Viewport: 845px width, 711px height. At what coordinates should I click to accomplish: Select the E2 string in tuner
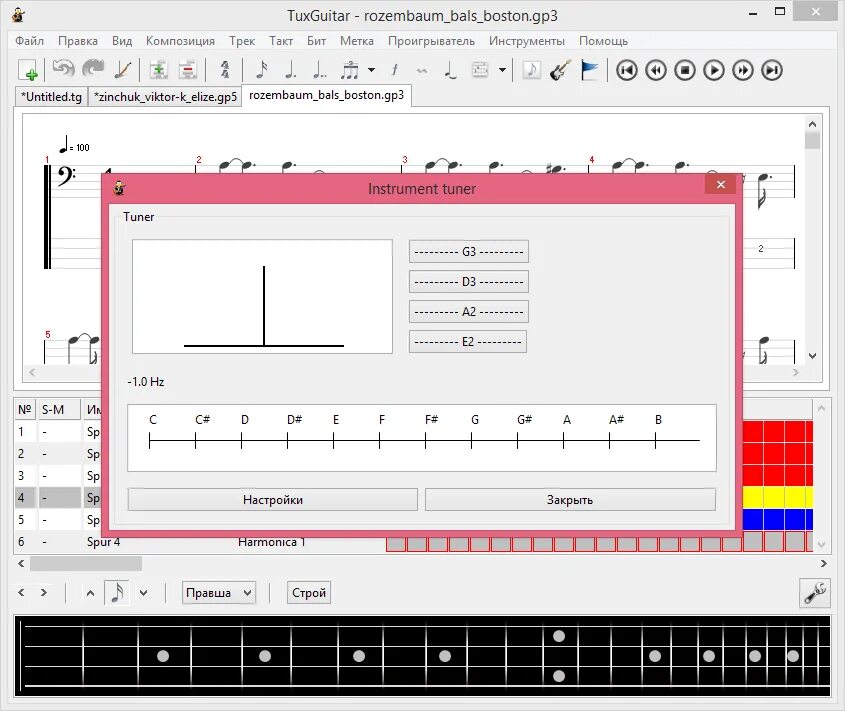coord(468,342)
